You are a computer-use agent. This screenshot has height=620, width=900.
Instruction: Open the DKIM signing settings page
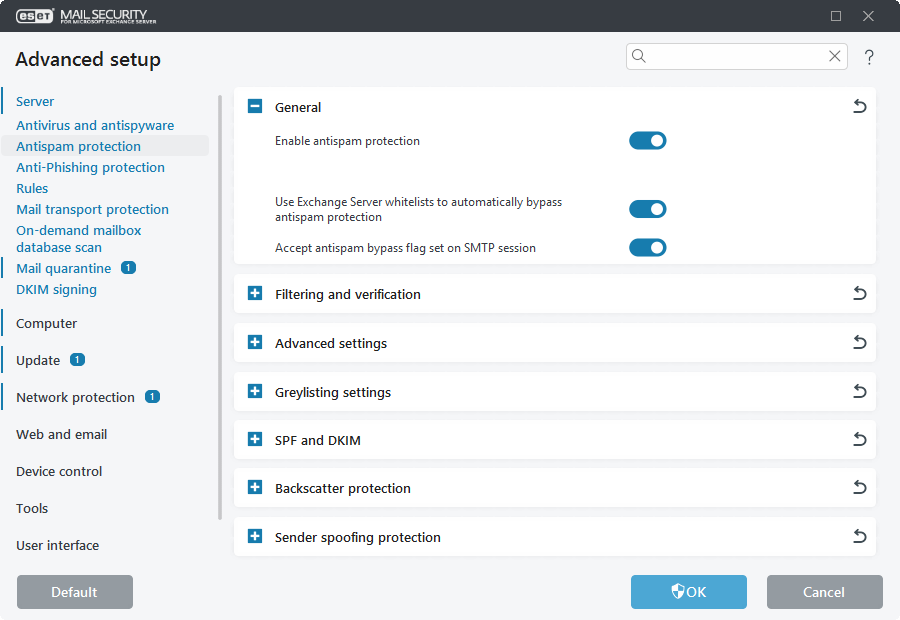[56, 289]
